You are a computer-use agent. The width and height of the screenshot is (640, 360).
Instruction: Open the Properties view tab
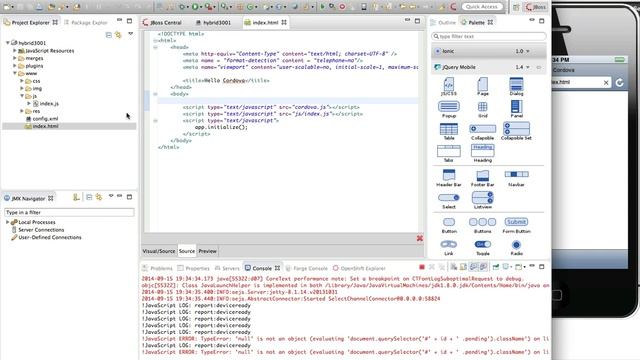(x=193, y=268)
